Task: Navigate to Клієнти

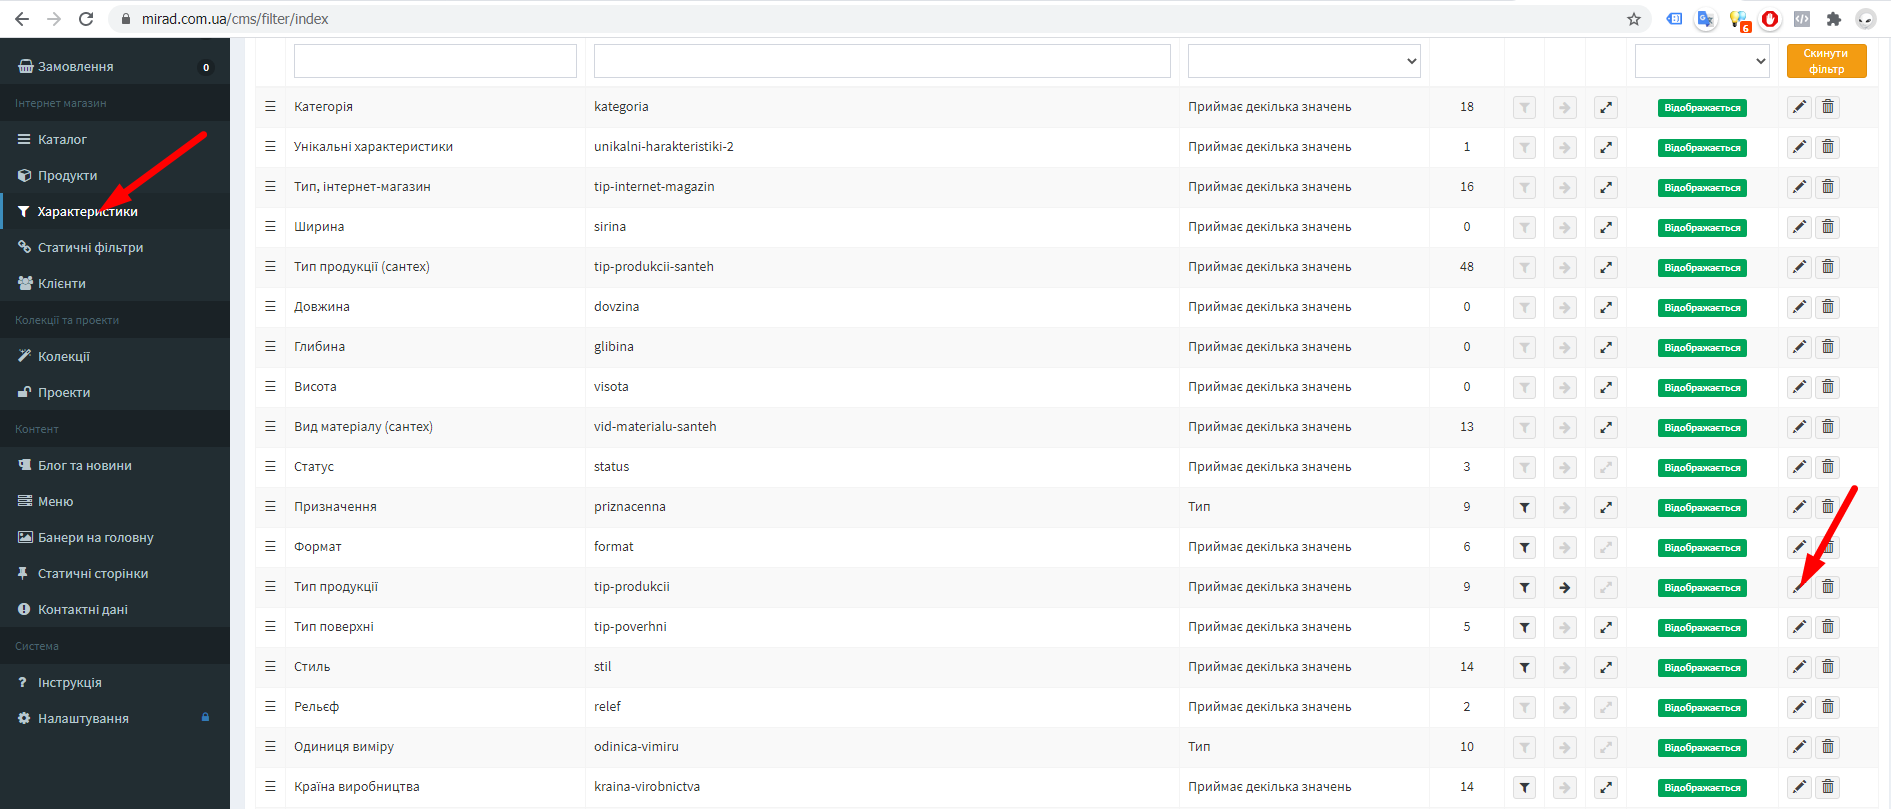Action: click(115, 283)
